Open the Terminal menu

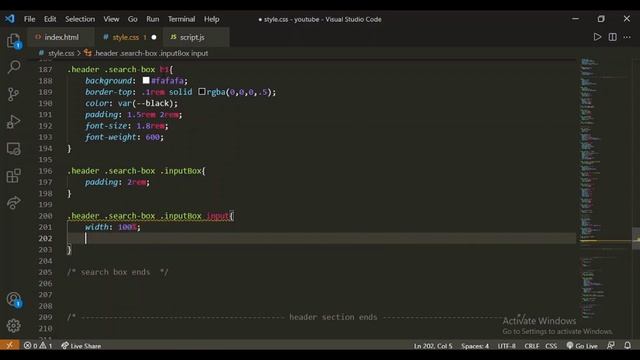182,19
